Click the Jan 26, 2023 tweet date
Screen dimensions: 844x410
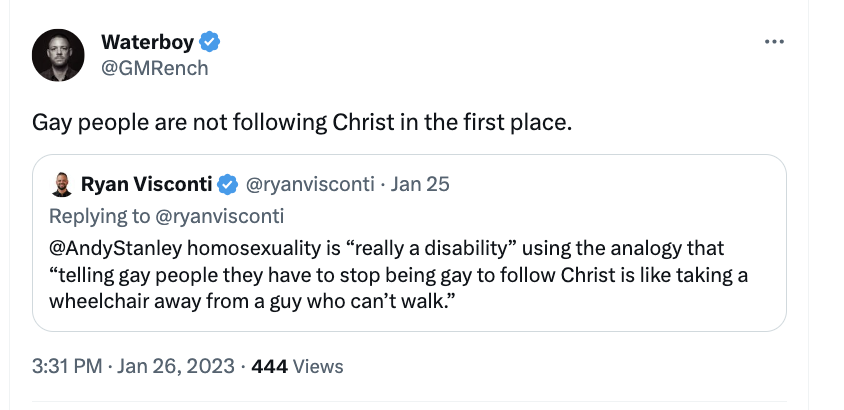[x=176, y=366]
